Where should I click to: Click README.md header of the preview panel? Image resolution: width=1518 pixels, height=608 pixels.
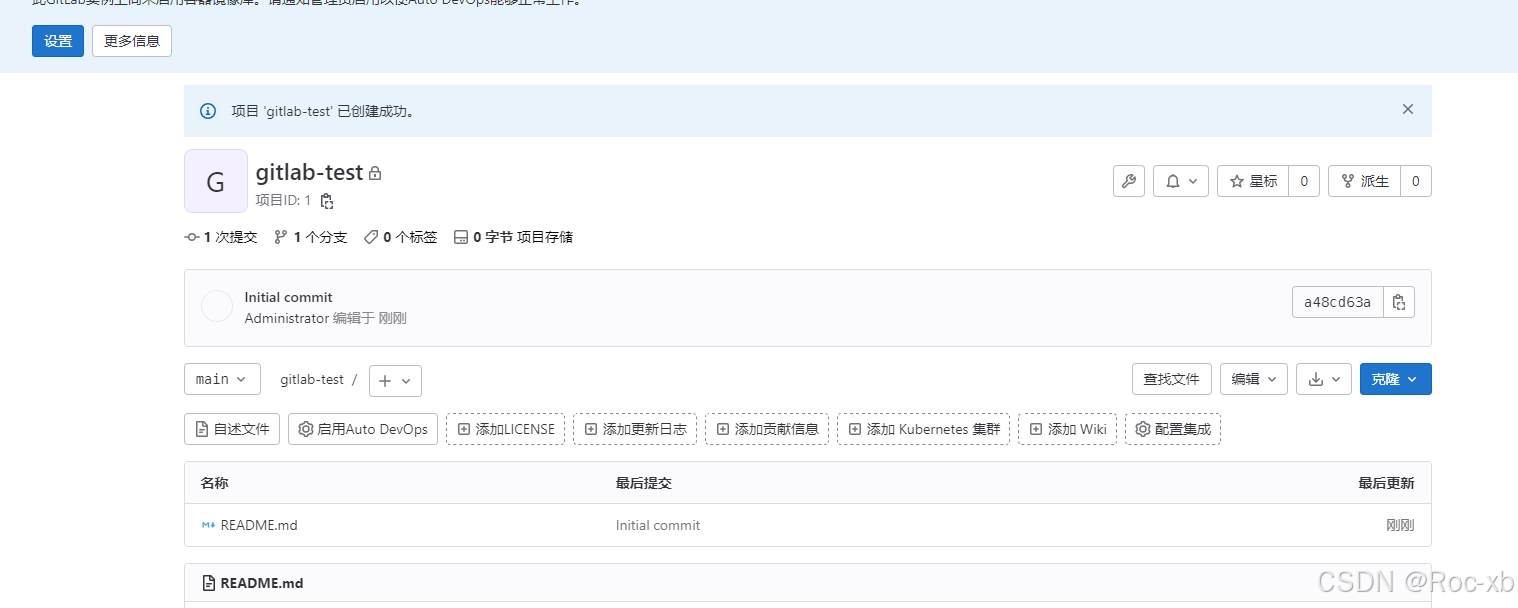point(262,583)
